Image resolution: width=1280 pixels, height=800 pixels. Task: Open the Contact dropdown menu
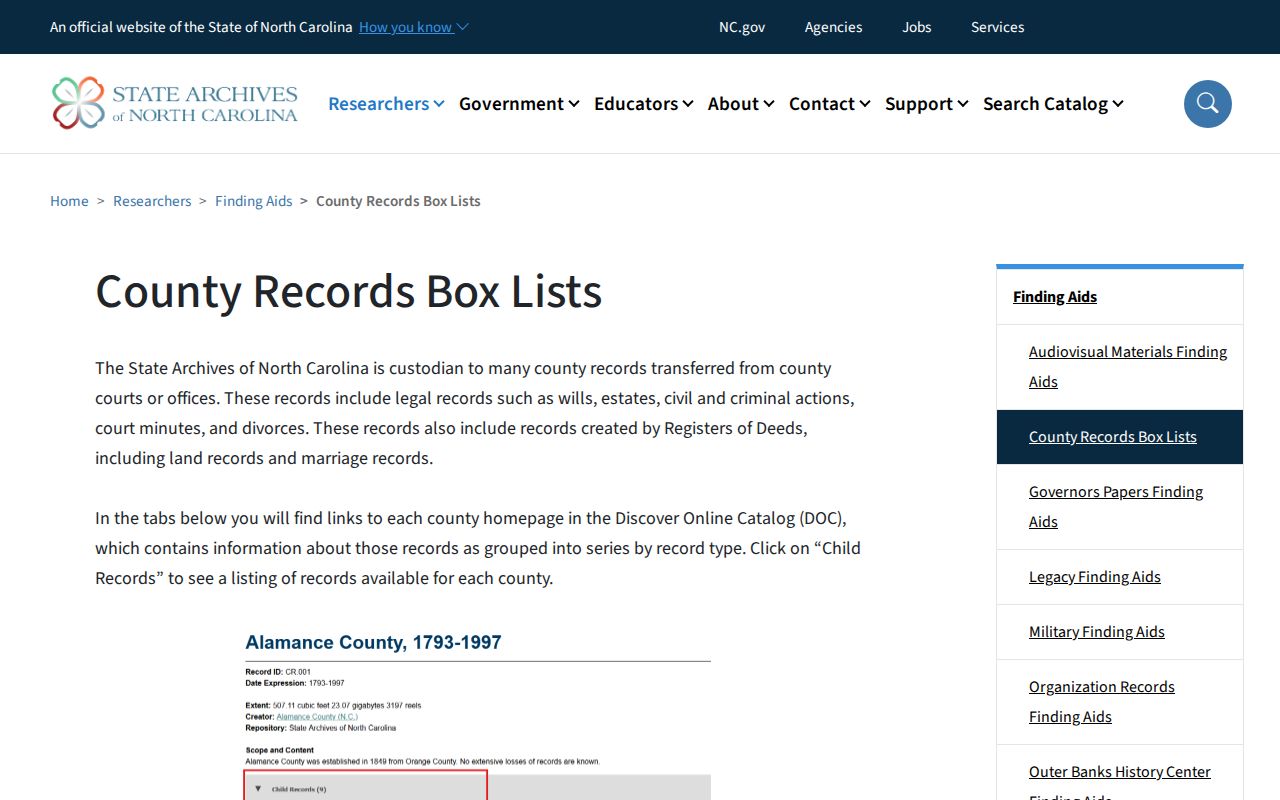point(829,104)
